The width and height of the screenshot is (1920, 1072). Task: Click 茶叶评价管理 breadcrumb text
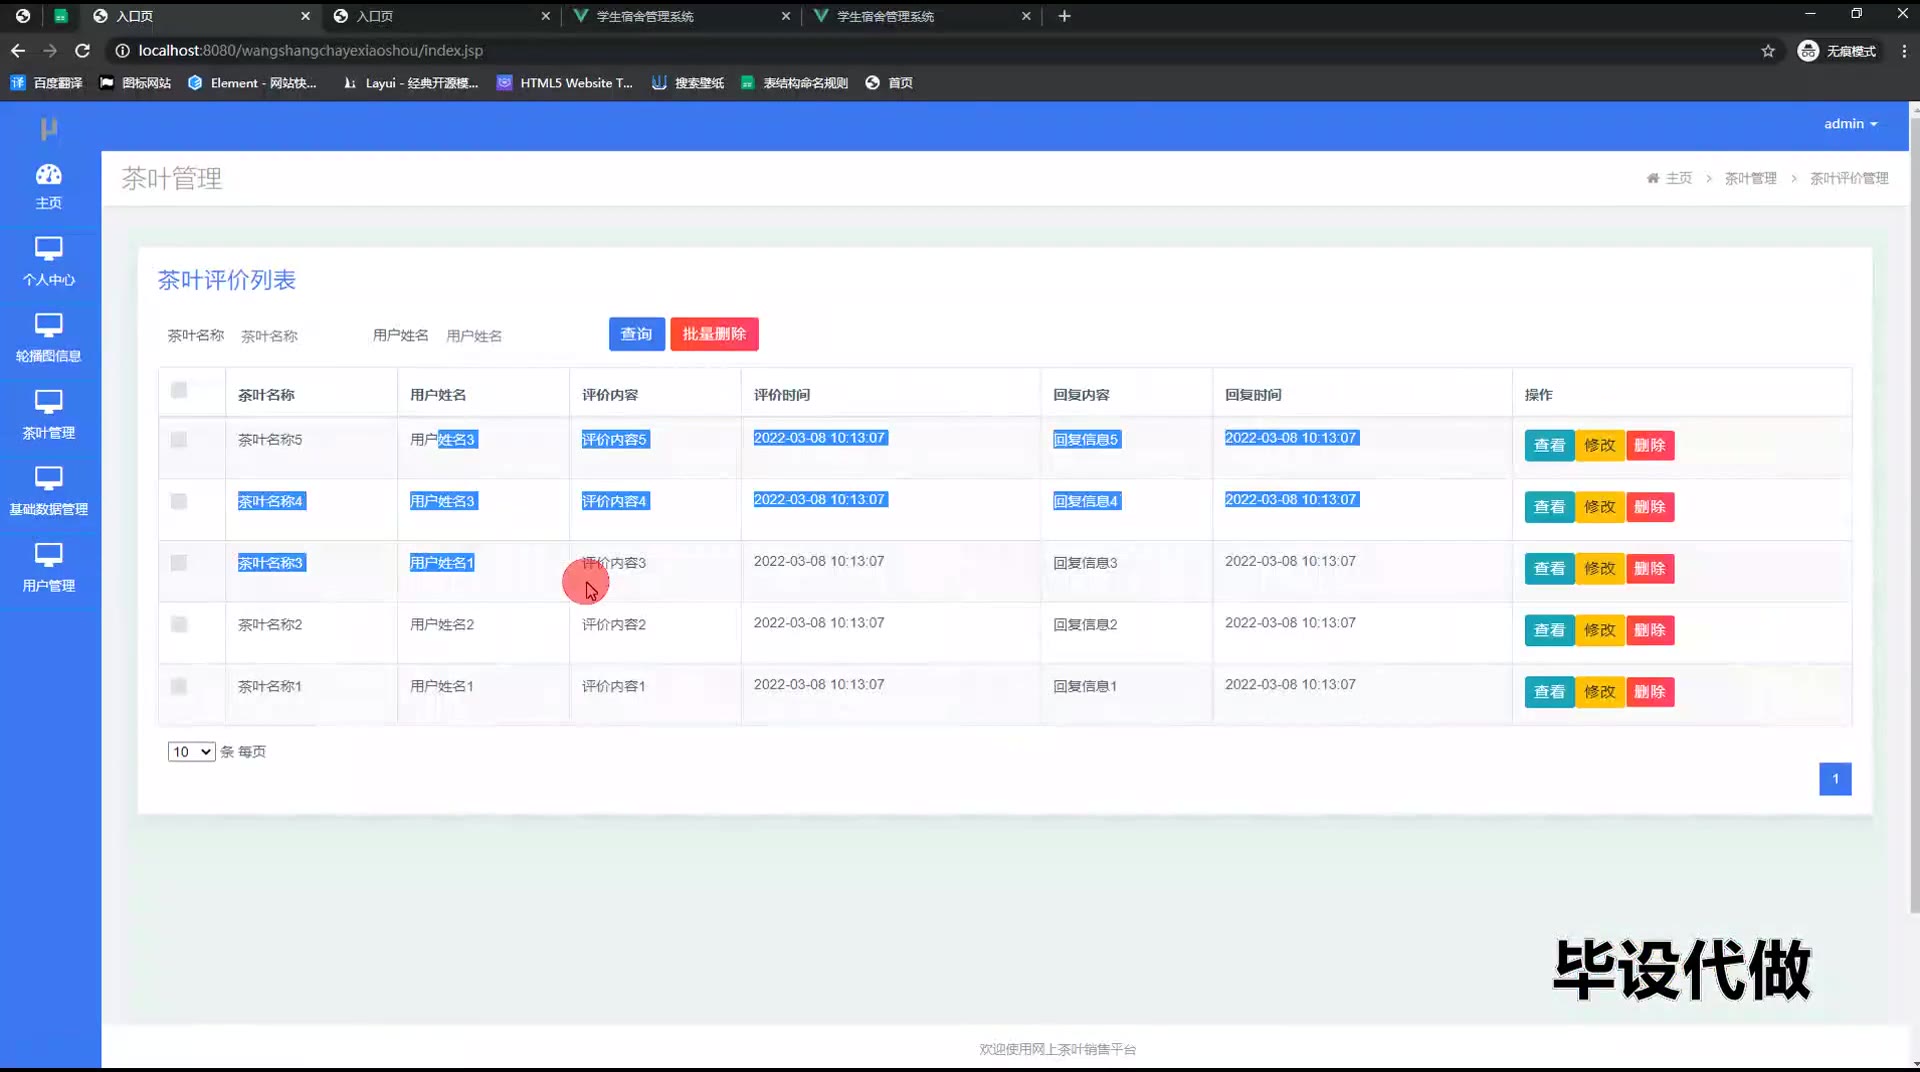coord(1849,178)
